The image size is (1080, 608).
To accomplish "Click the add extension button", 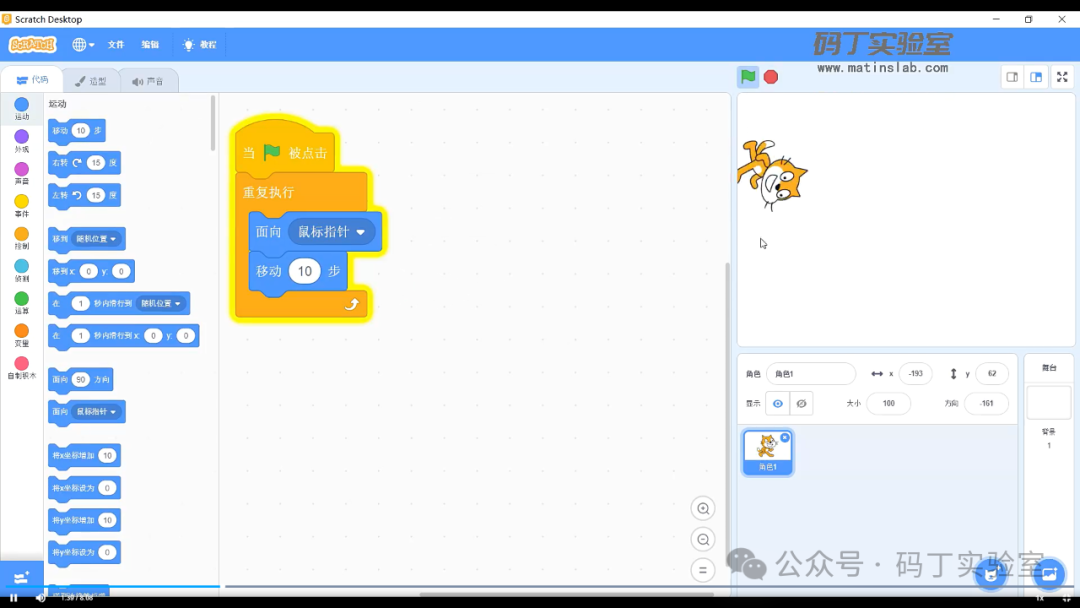I will (21, 577).
